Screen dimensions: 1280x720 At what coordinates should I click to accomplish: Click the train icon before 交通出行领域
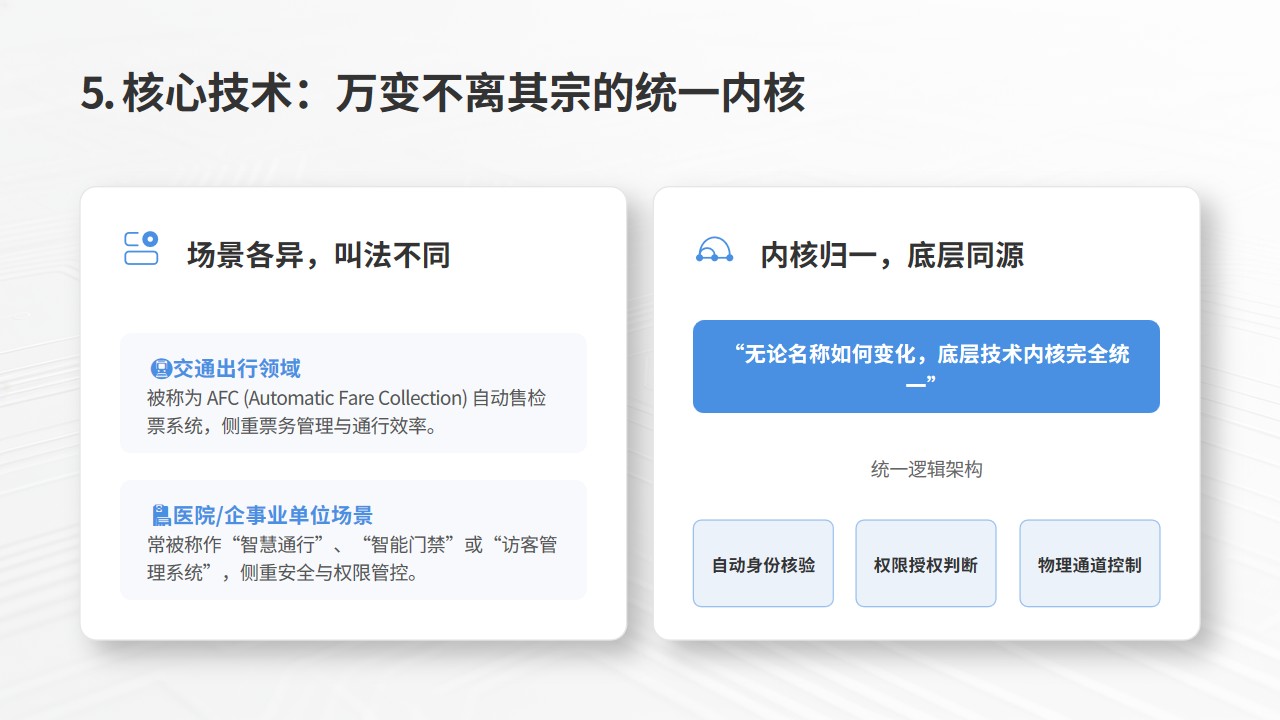click(160, 369)
